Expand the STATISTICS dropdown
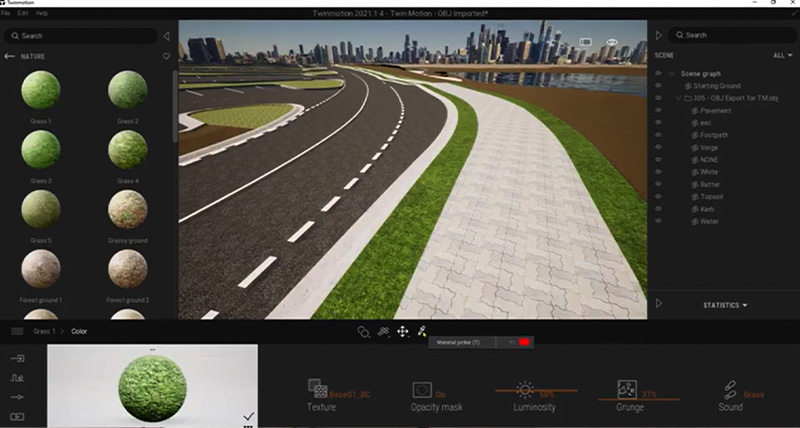 726,305
